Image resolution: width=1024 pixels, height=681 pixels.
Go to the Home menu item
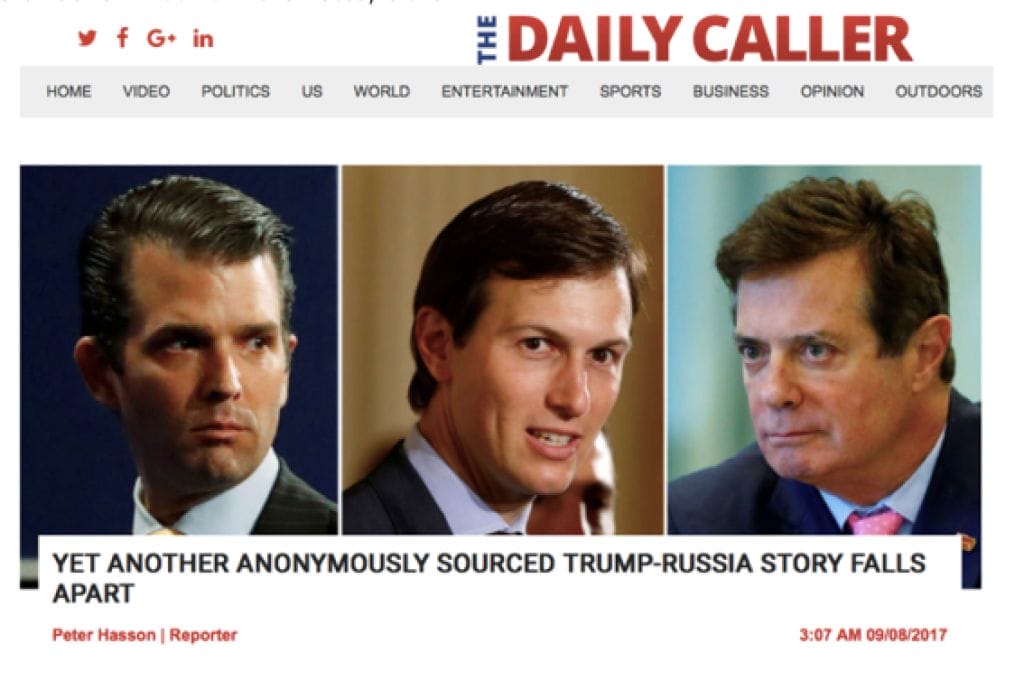tap(69, 91)
